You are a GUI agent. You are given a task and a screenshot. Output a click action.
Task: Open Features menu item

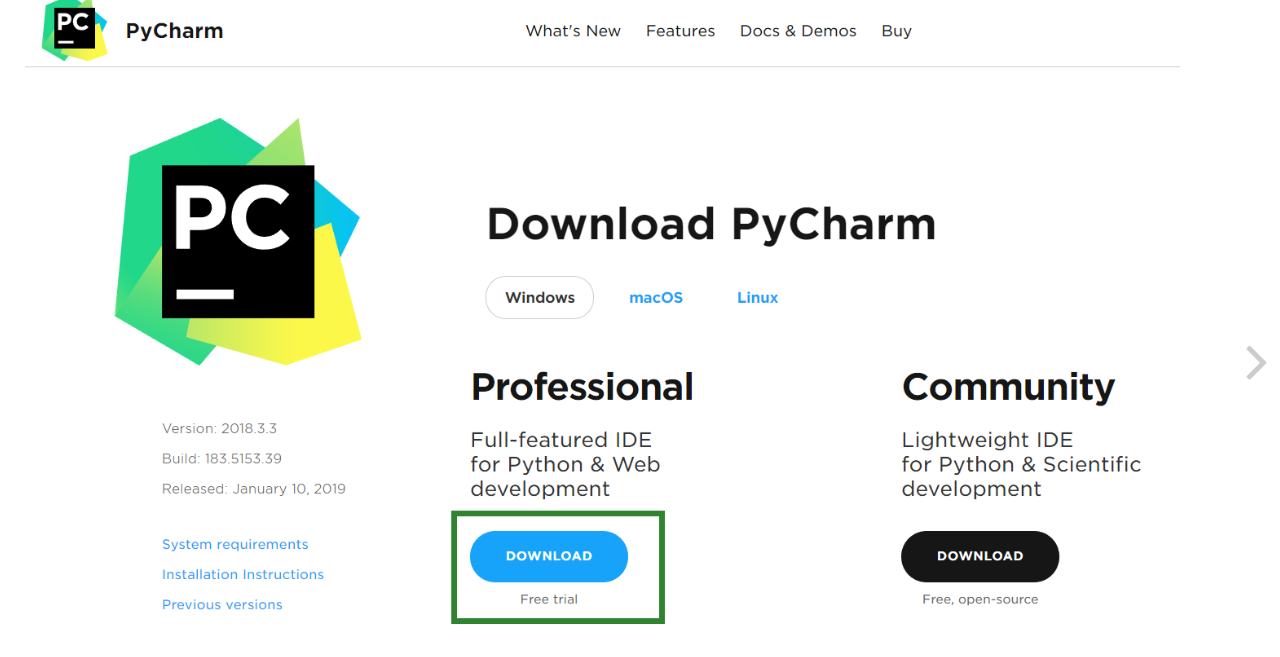click(680, 31)
